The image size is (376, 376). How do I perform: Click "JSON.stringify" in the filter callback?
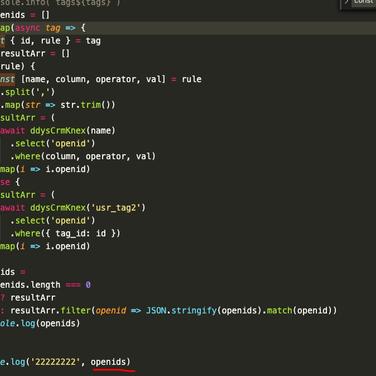coord(181,311)
